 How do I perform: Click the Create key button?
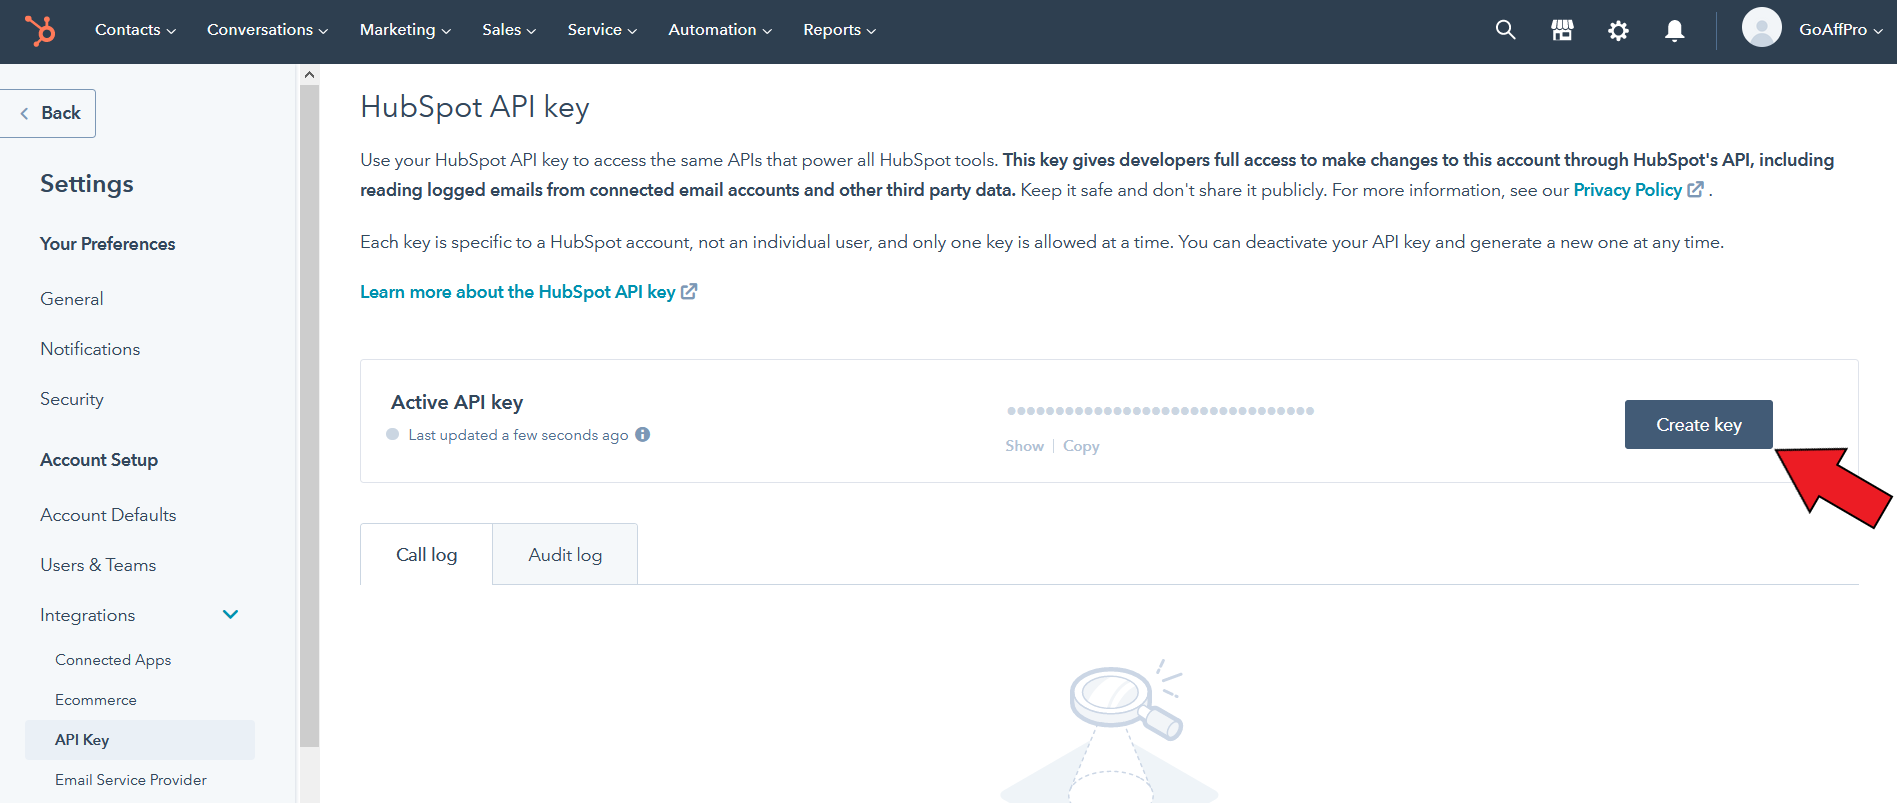(1698, 424)
